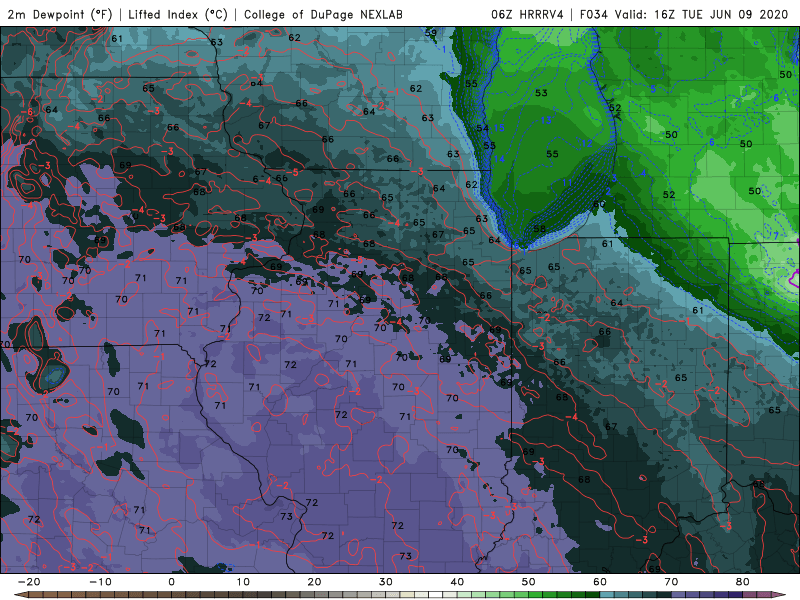The height and width of the screenshot is (600, 800).
Task: Click the '06Z HRRRV4' model run label
Action: [527, 14]
